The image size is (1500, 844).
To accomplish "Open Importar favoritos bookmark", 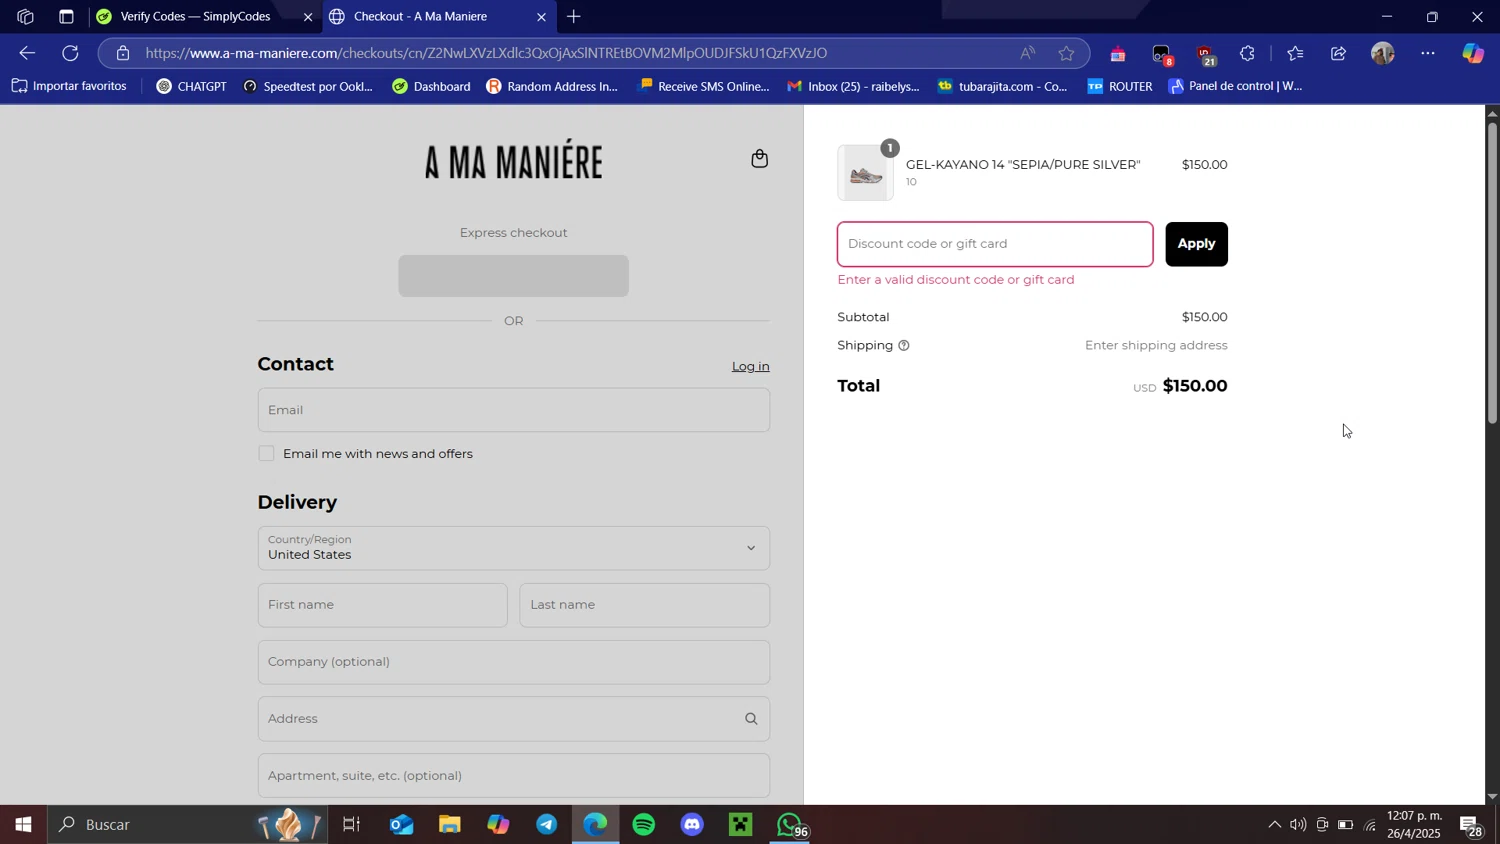I will [x=69, y=87].
